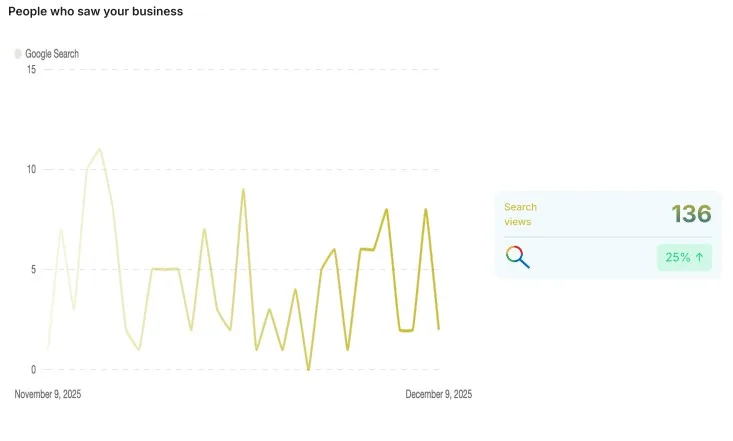Click the dashed gridline at the 15 level
733x441 pixels.
click(x=240, y=69)
